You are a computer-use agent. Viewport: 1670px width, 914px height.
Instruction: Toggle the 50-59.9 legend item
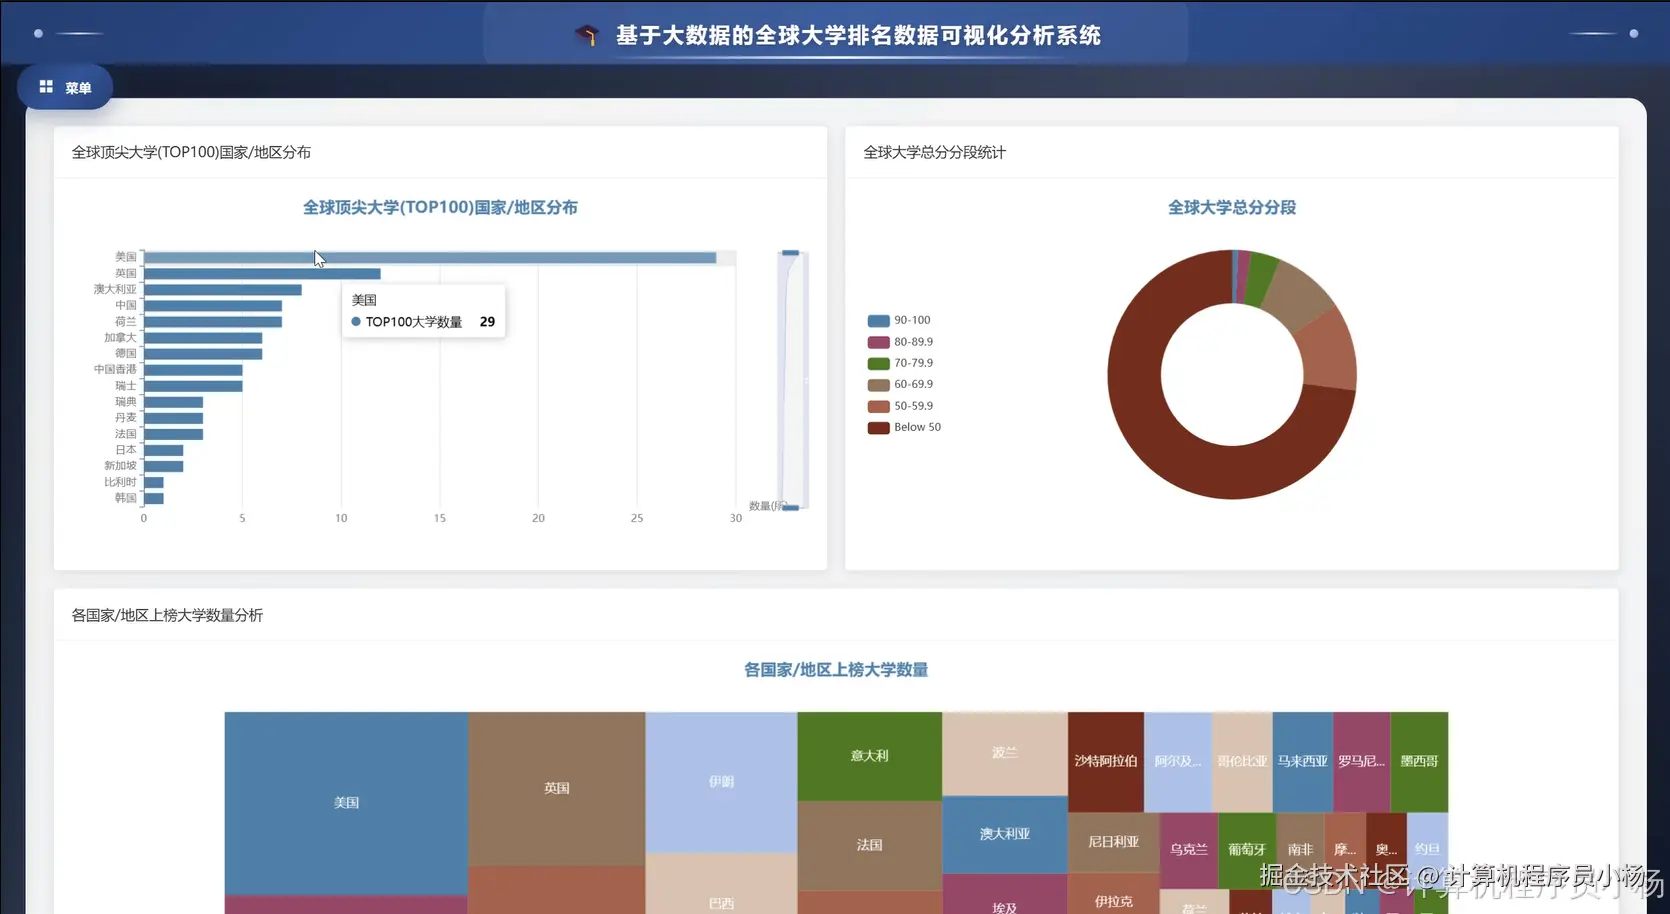pos(900,406)
